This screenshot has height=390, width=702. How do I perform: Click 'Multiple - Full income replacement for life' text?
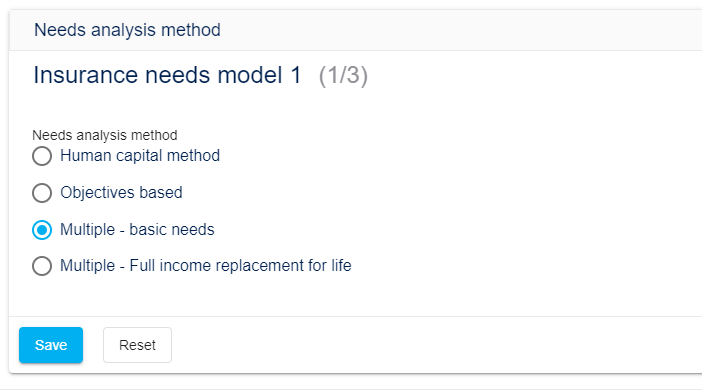tap(206, 266)
